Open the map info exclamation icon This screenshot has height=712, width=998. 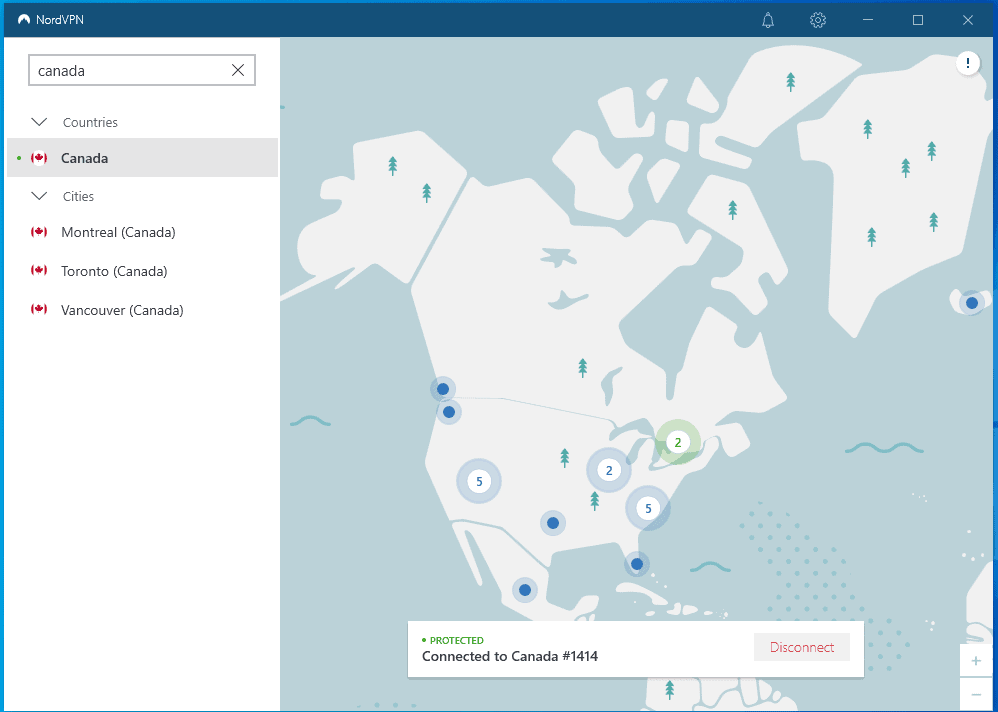pos(968,63)
